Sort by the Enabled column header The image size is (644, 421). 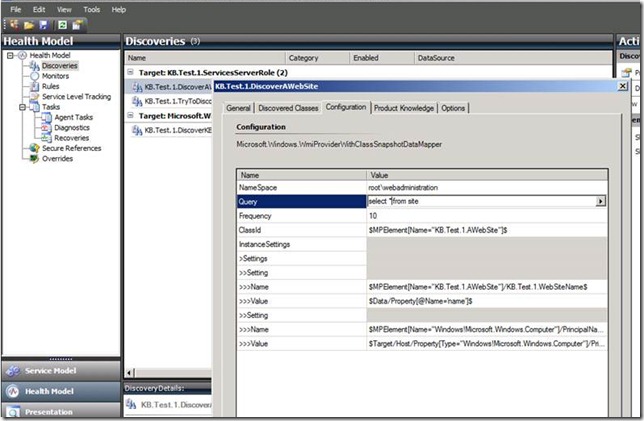pyautogui.click(x=382, y=58)
